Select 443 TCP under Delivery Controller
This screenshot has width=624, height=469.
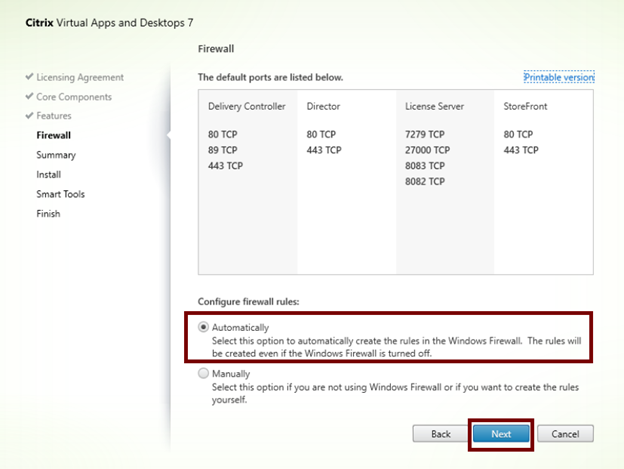coord(225,165)
